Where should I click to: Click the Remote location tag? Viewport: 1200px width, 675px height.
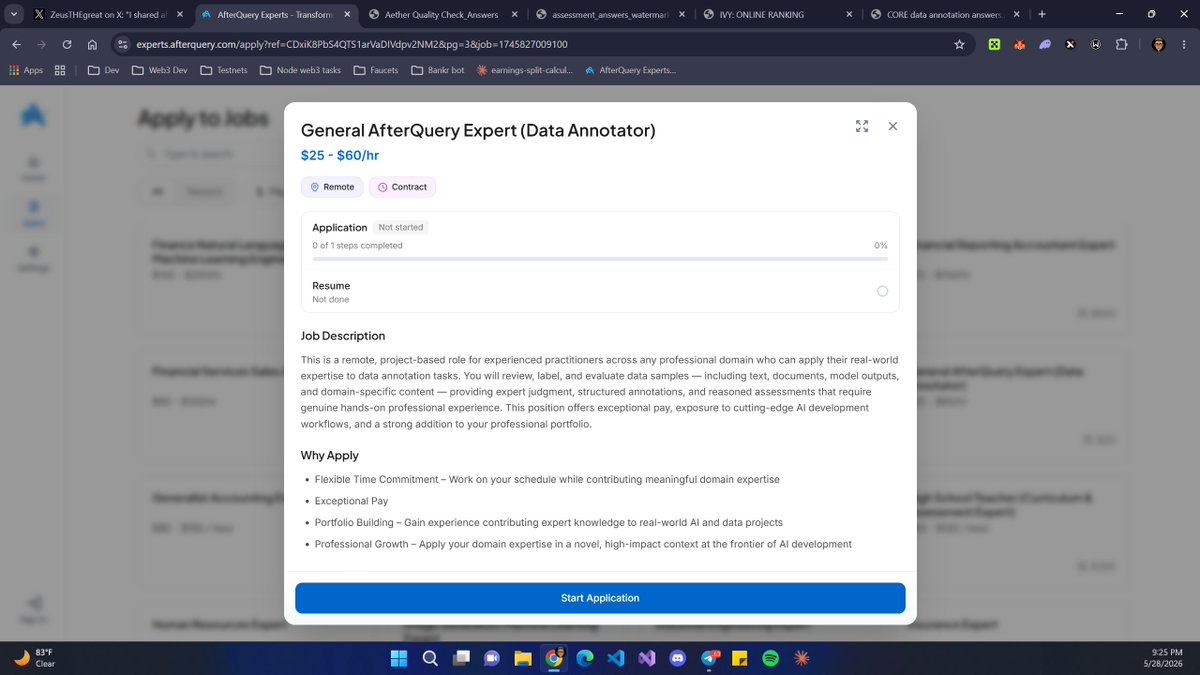332,187
